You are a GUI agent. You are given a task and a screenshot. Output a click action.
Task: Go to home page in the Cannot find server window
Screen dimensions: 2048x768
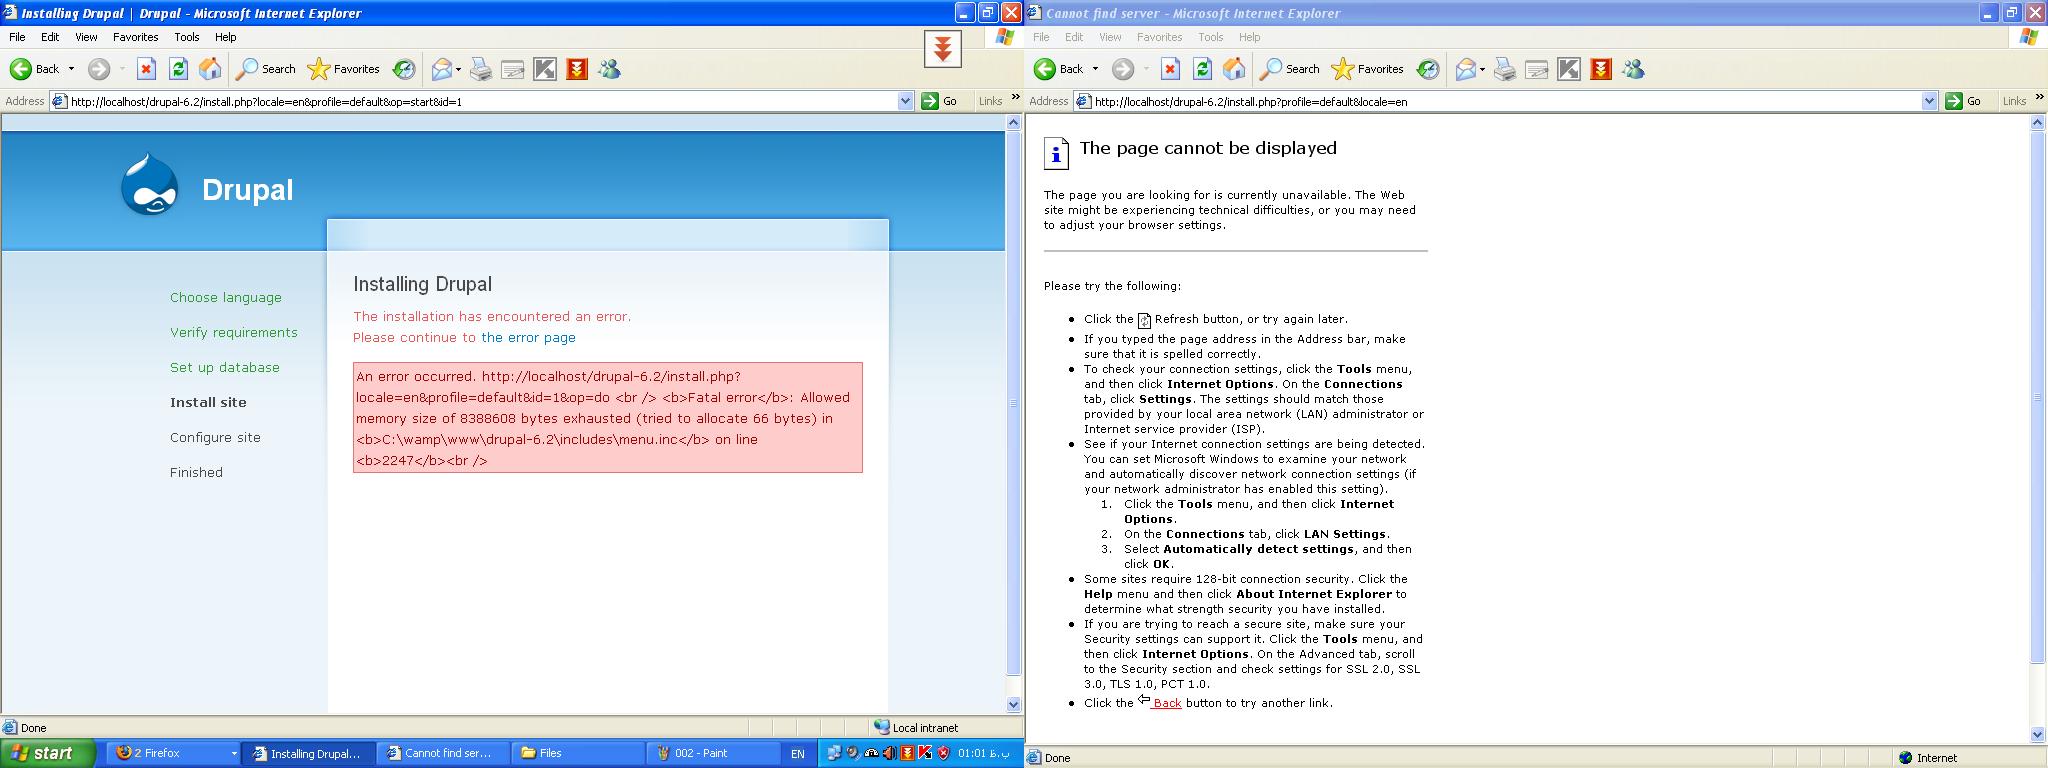pyautogui.click(x=1234, y=69)
